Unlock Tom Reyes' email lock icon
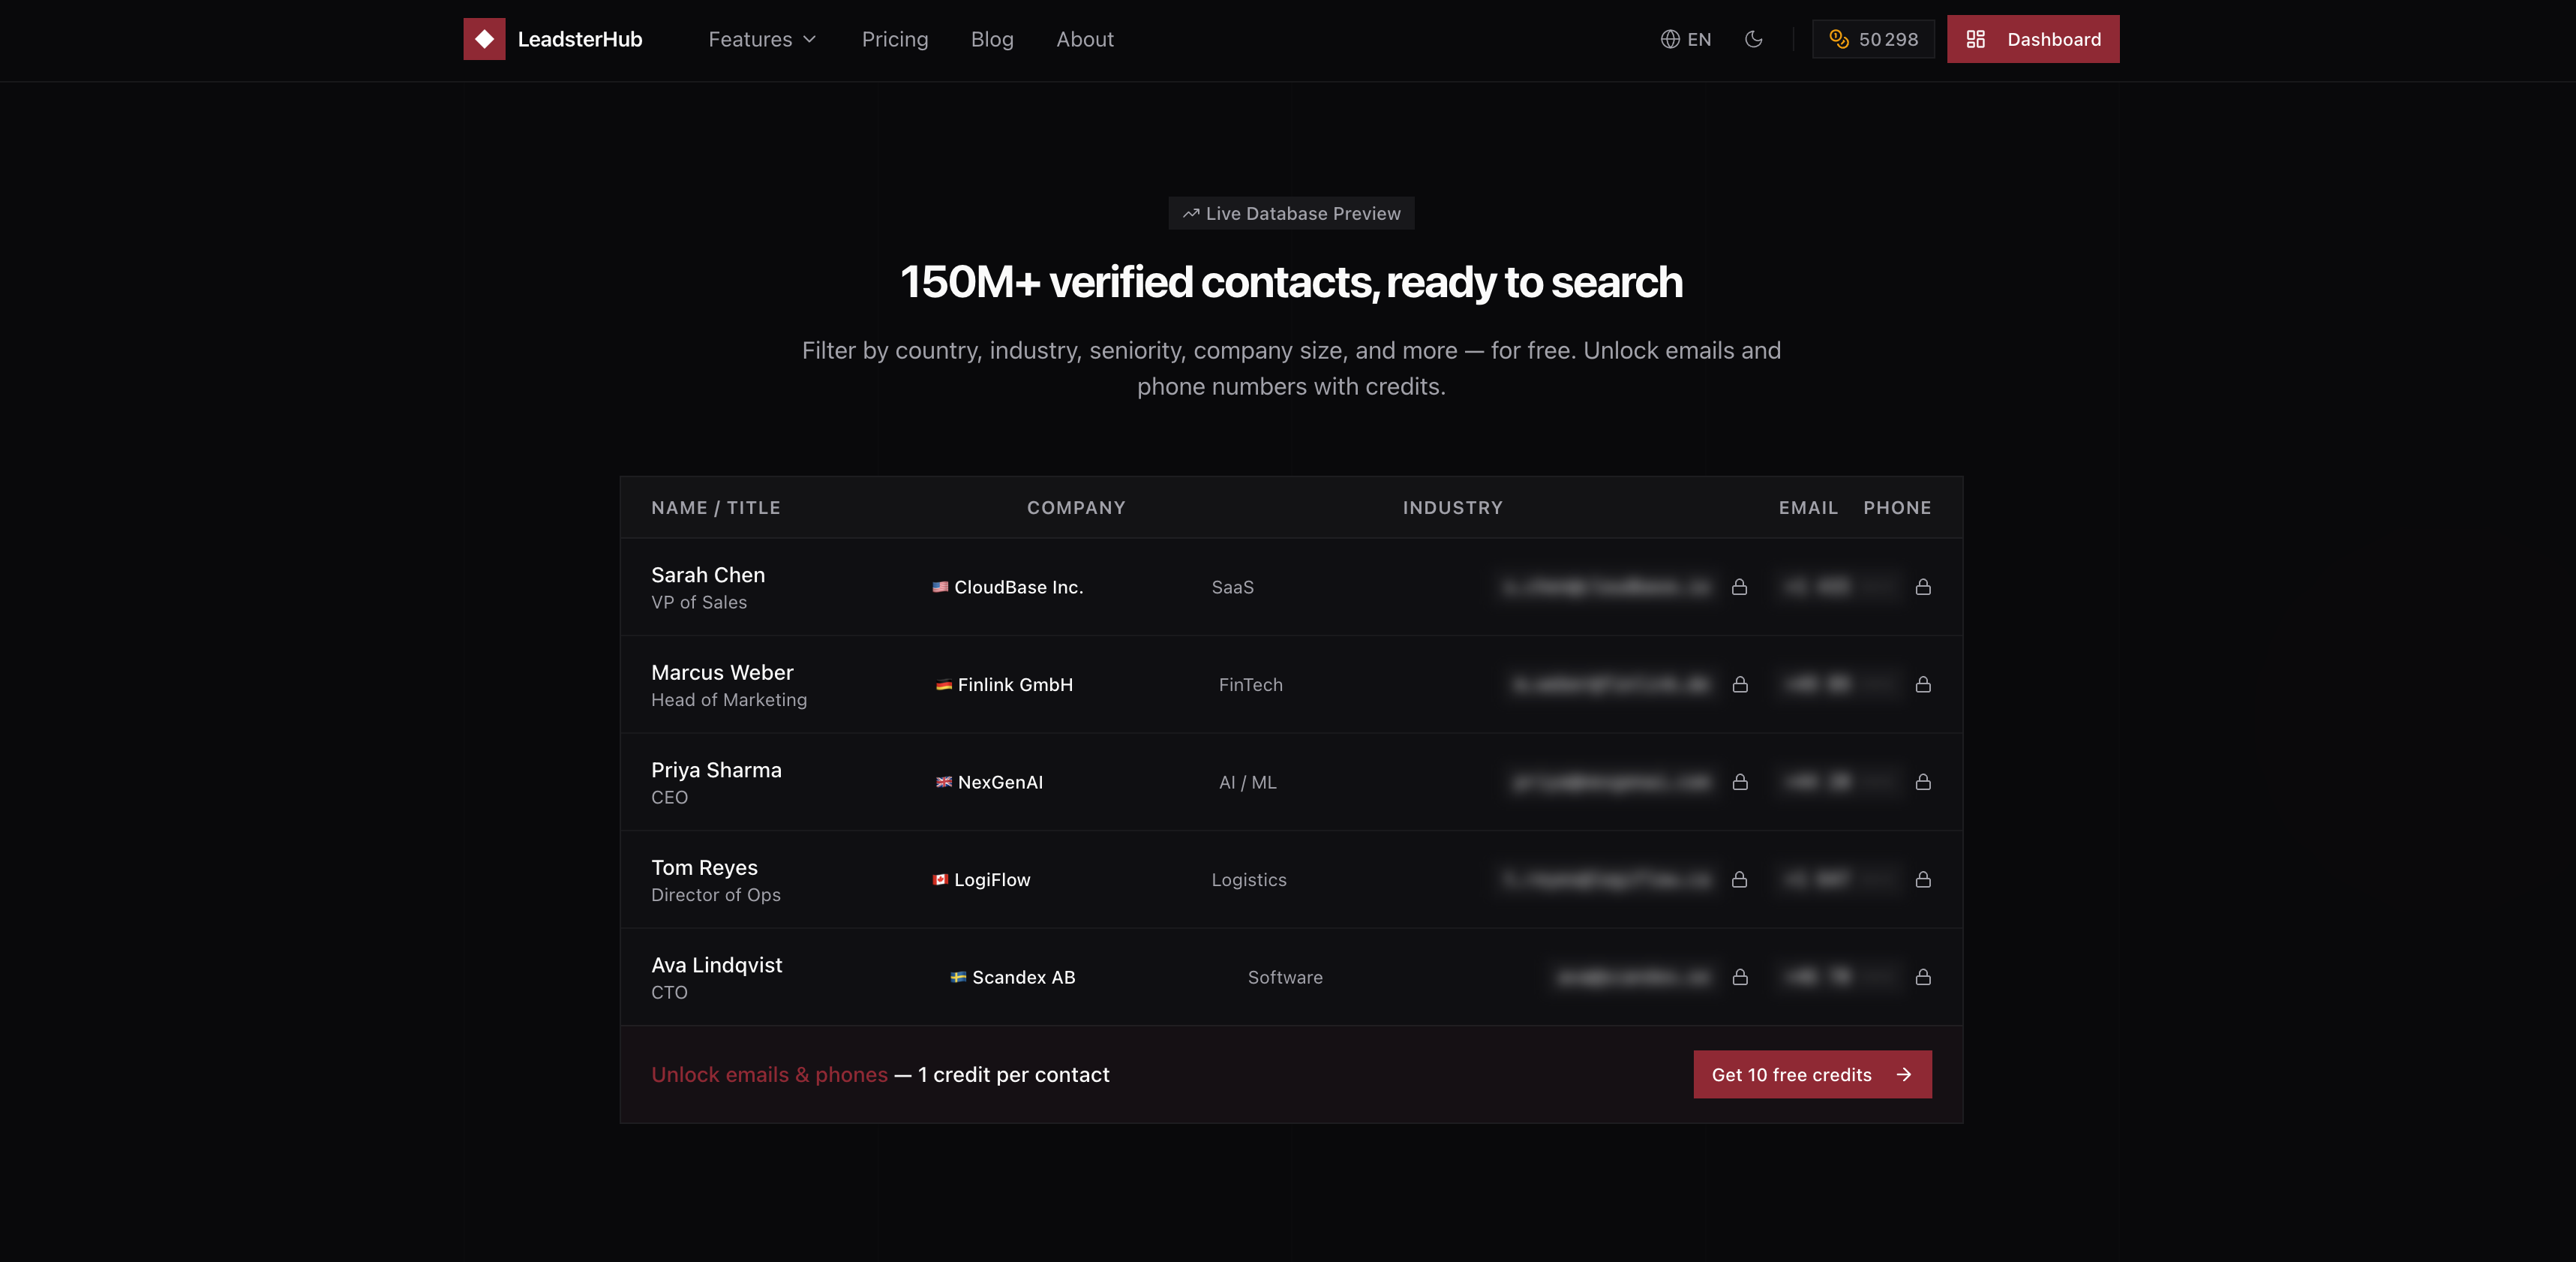2576x1262 pixels. tap(1739, 880)
